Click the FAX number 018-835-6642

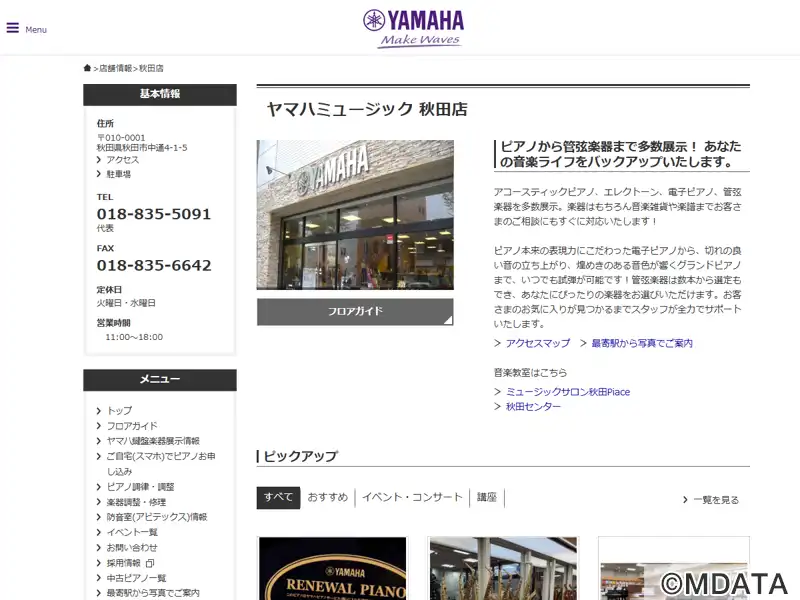point(154,265)
